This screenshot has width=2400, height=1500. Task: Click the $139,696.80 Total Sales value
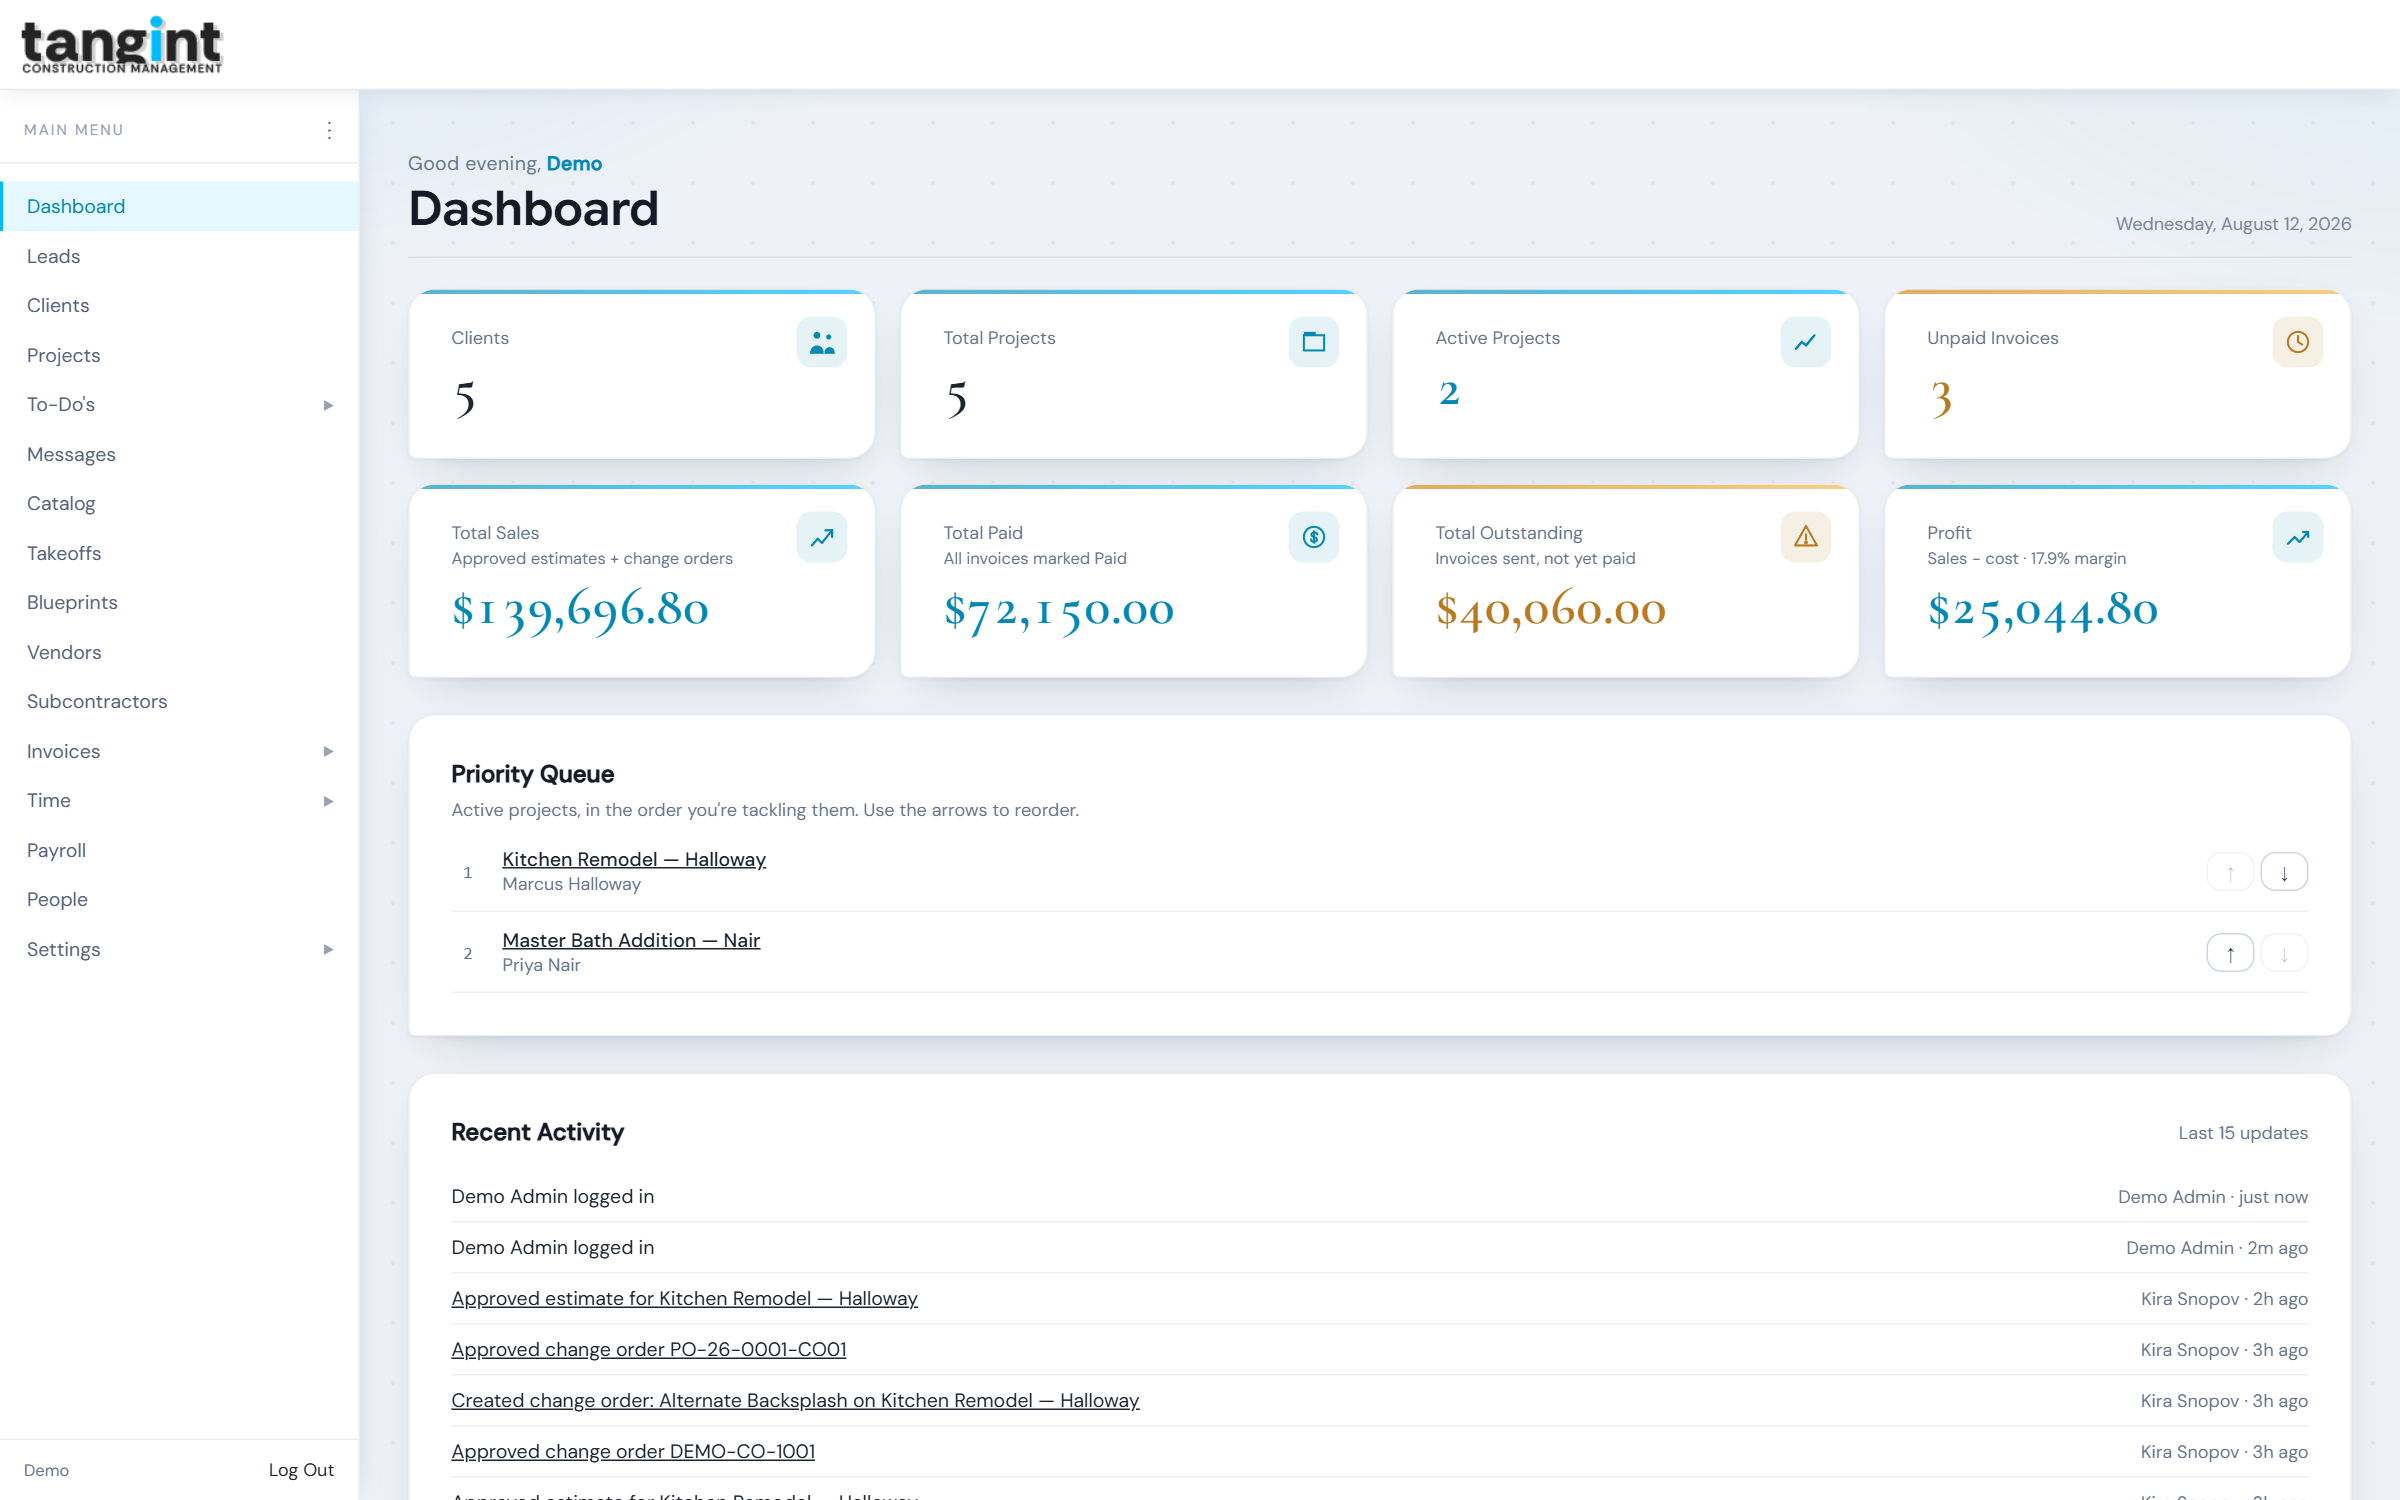pos(580,609)
